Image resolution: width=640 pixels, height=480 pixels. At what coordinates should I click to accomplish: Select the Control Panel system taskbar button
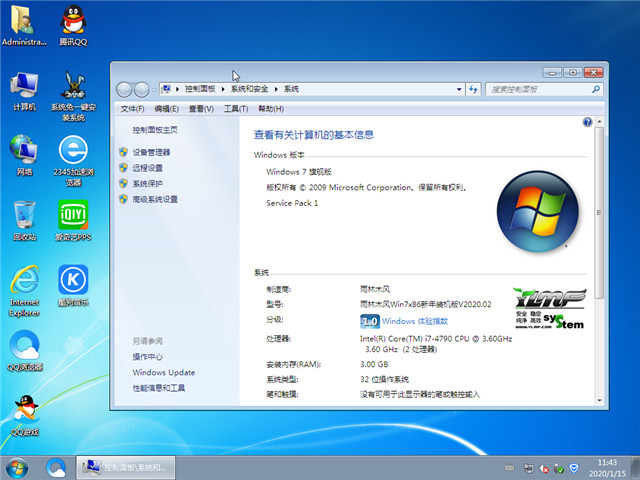(x=126, y=468)
